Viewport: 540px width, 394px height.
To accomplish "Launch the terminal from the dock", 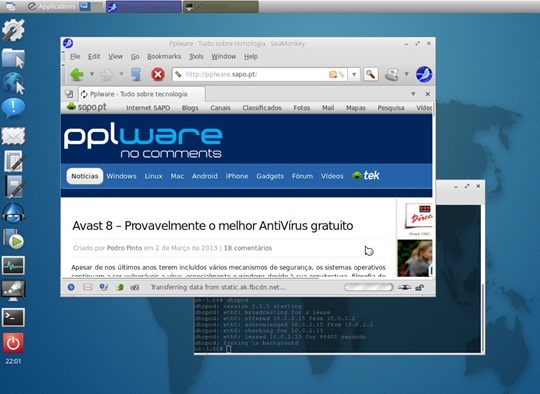I will [x=13, y=317].
